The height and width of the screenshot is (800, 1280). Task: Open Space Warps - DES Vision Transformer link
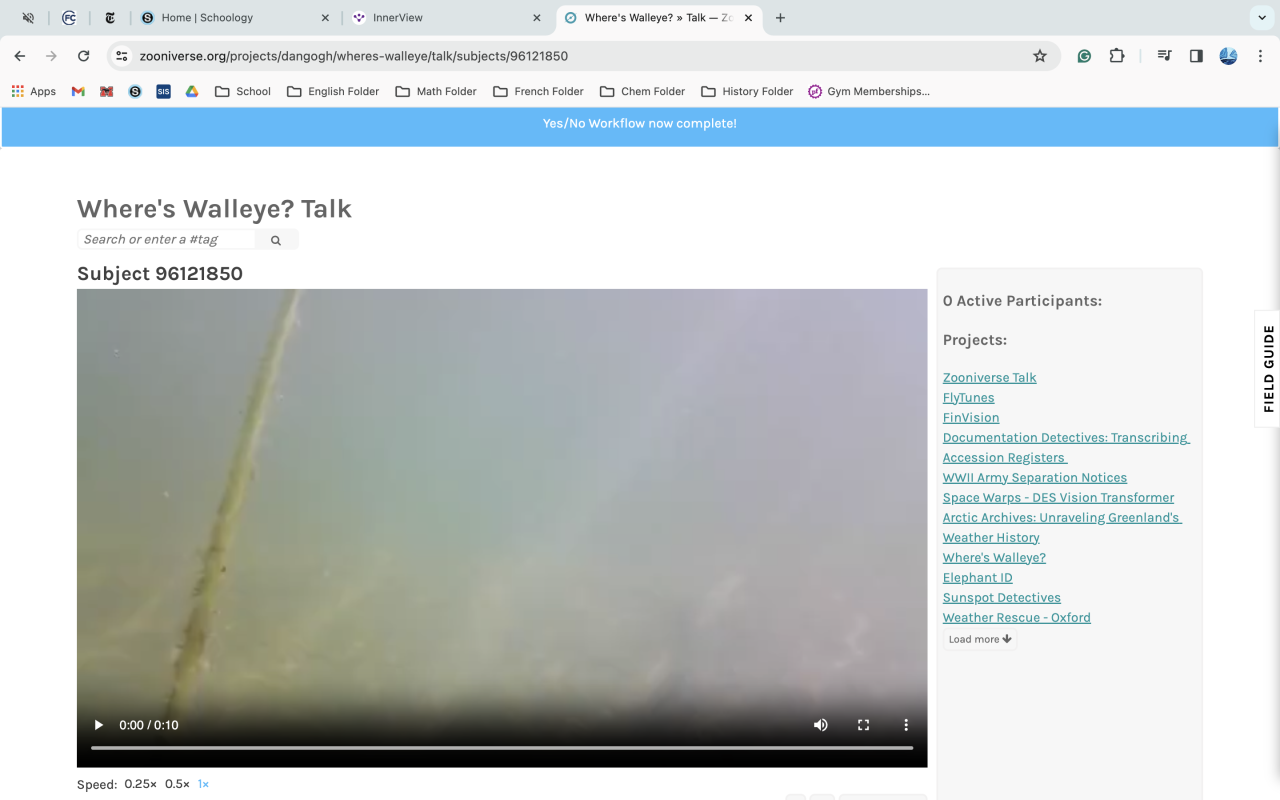point(1058,497)
